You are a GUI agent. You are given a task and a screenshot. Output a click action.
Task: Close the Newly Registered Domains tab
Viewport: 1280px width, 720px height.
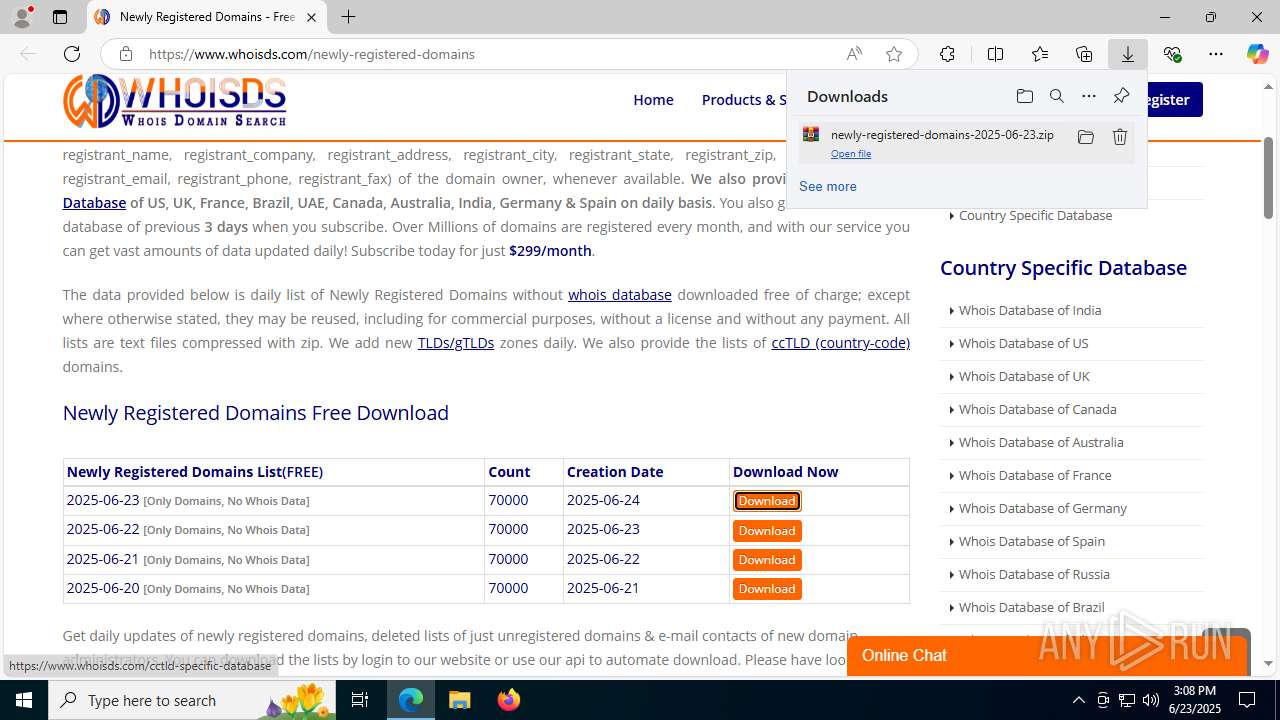tap(311, 17)
